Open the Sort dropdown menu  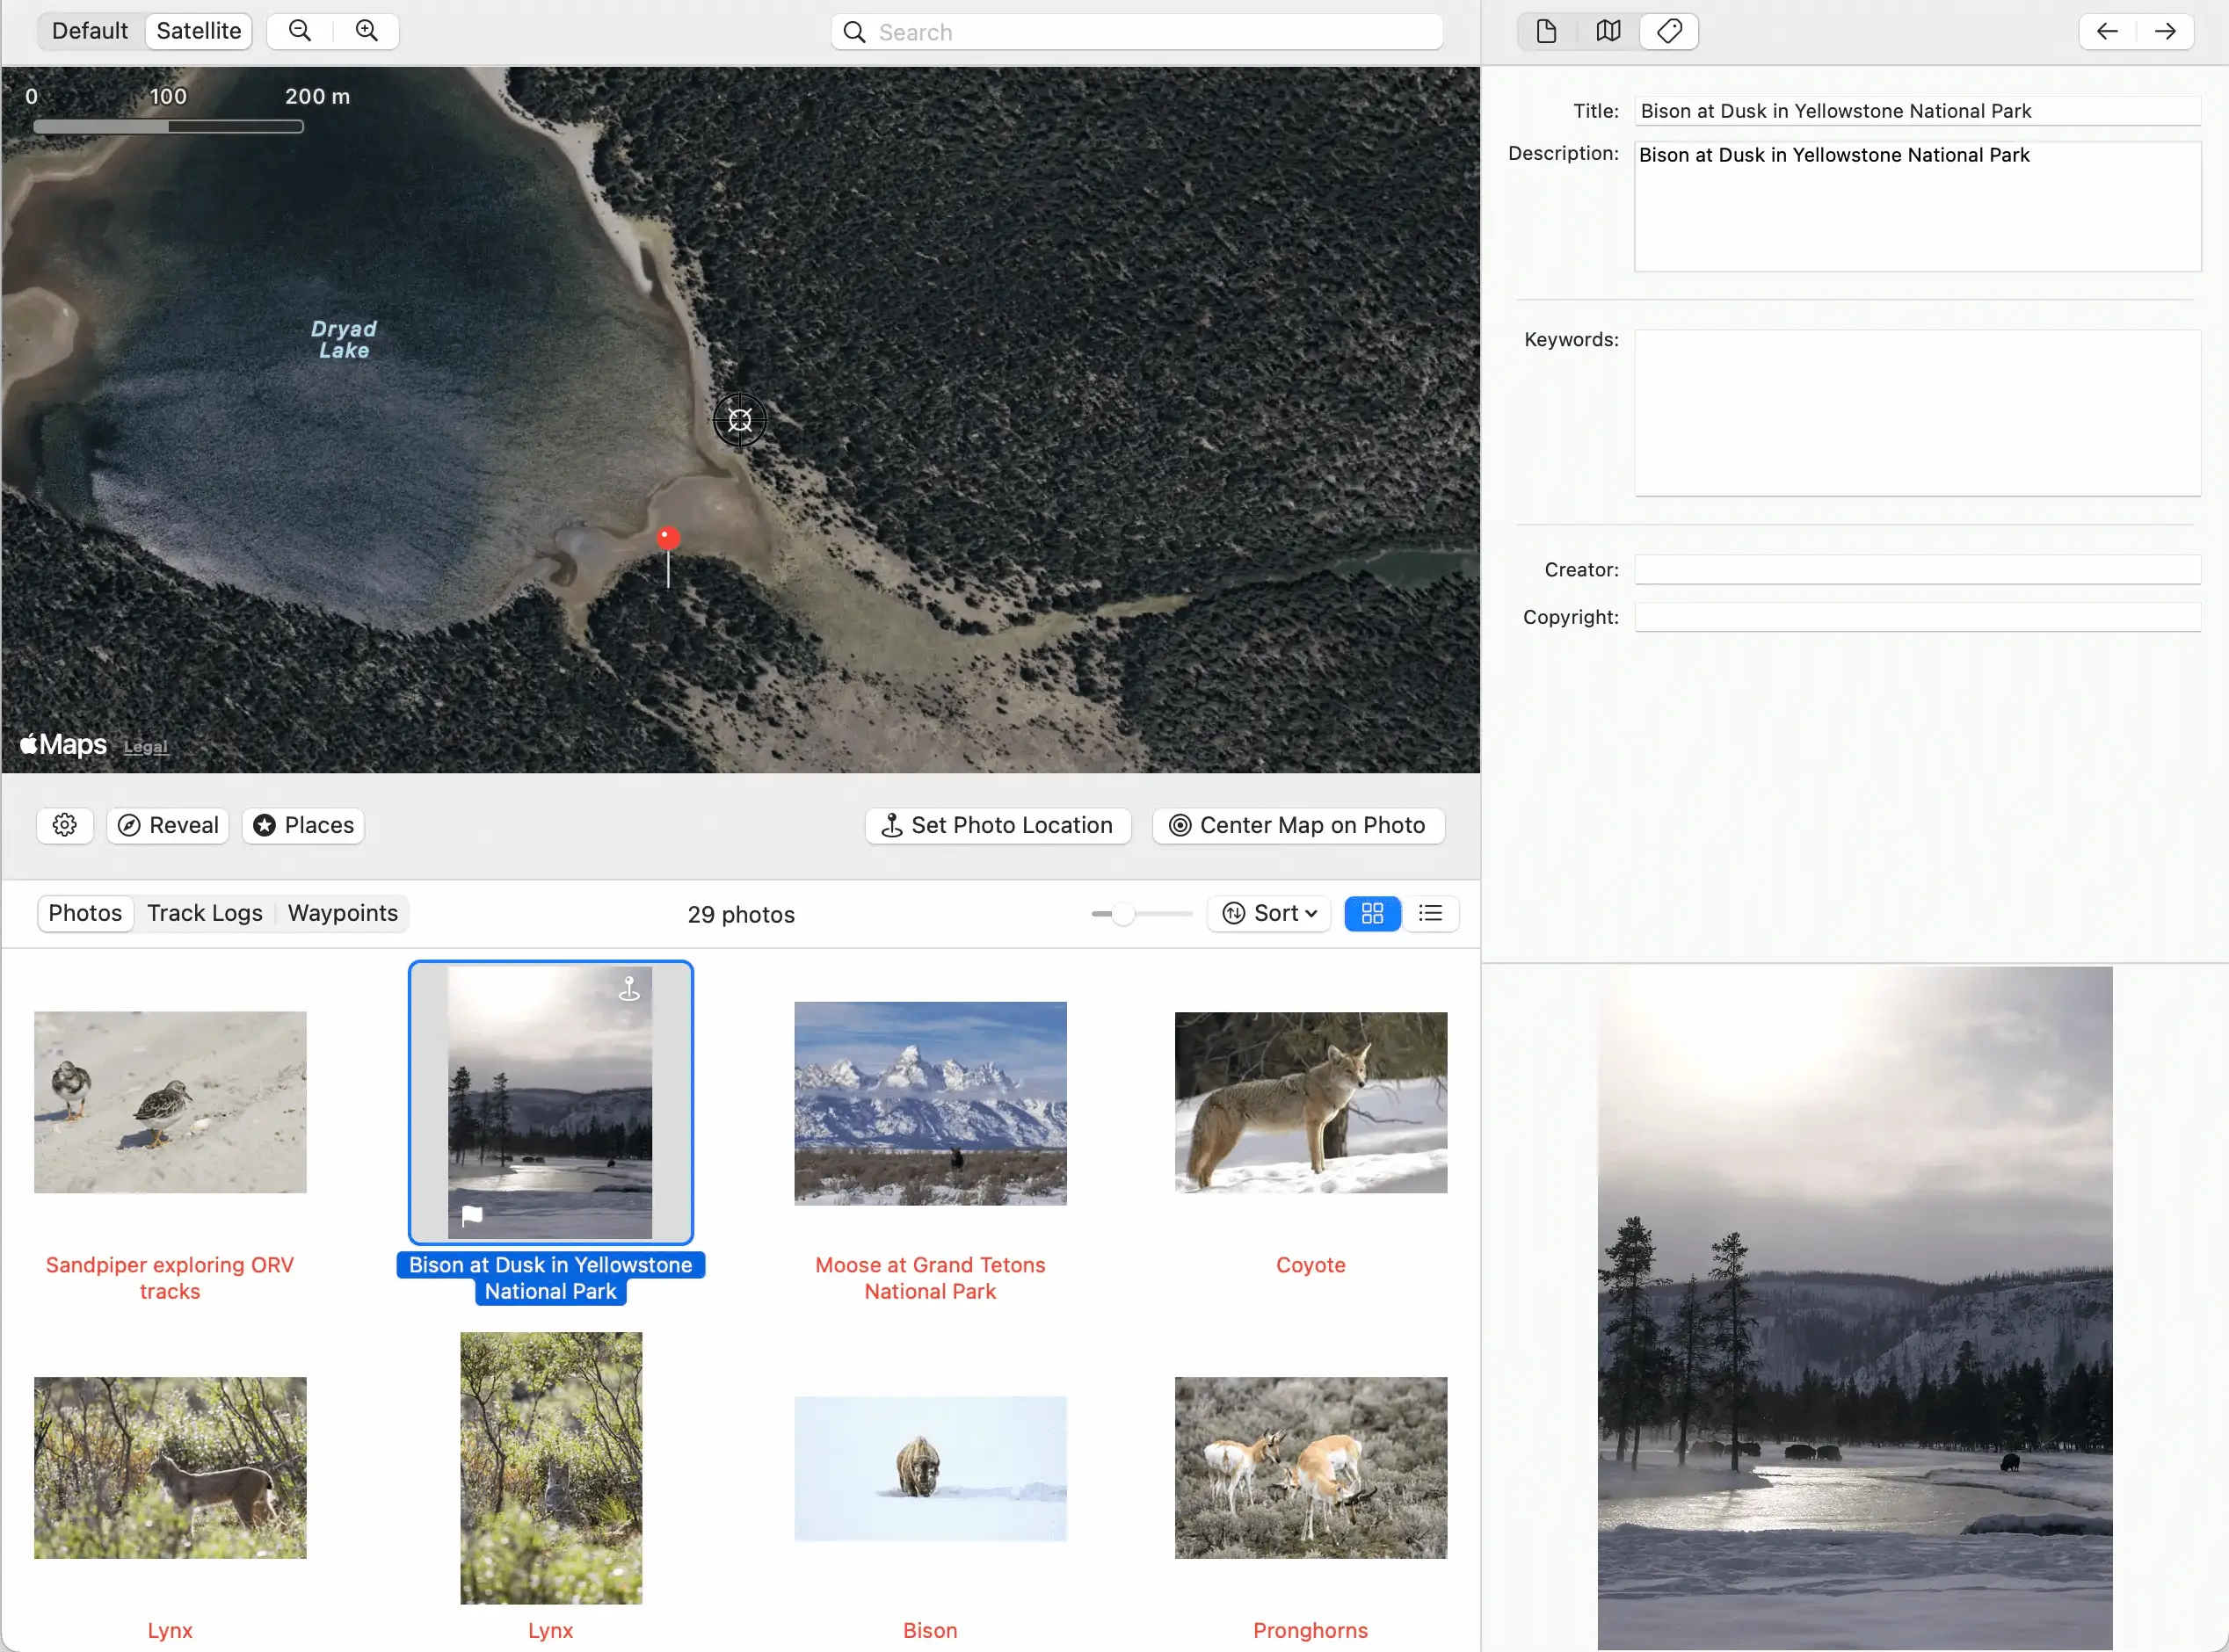(x=1270, y=913)
